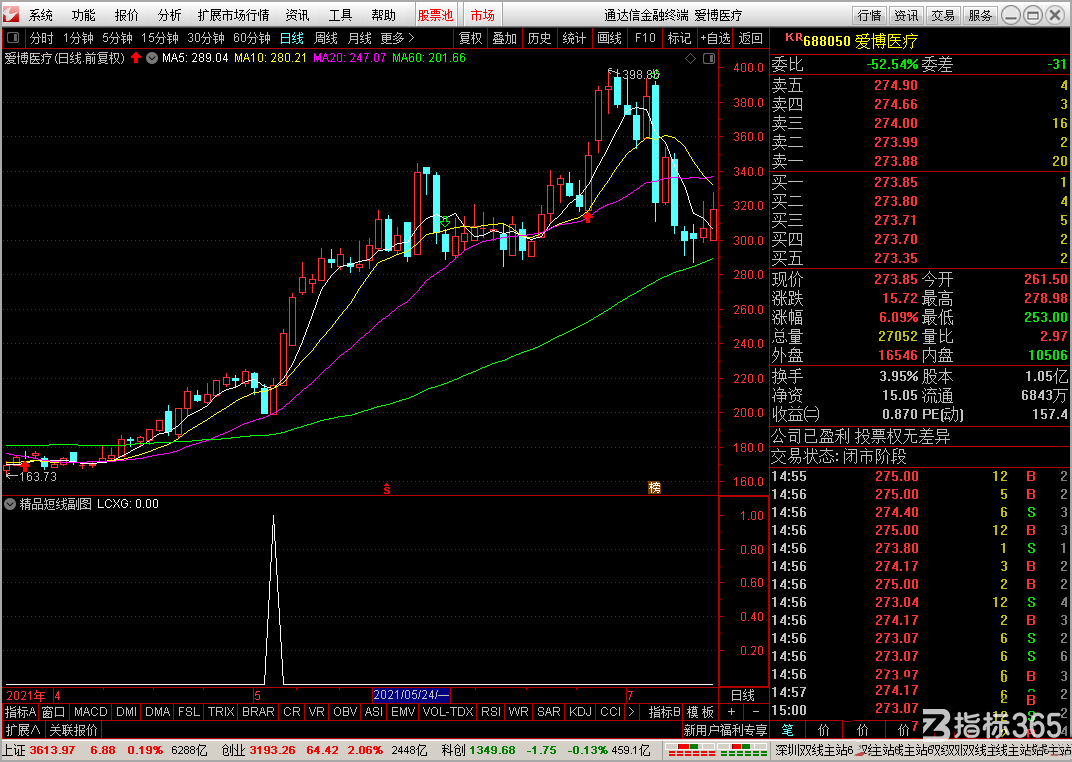1072x762 pixels.
Task: Click the green down-arrow signal on the chart
Action: (x=445, y=222)
